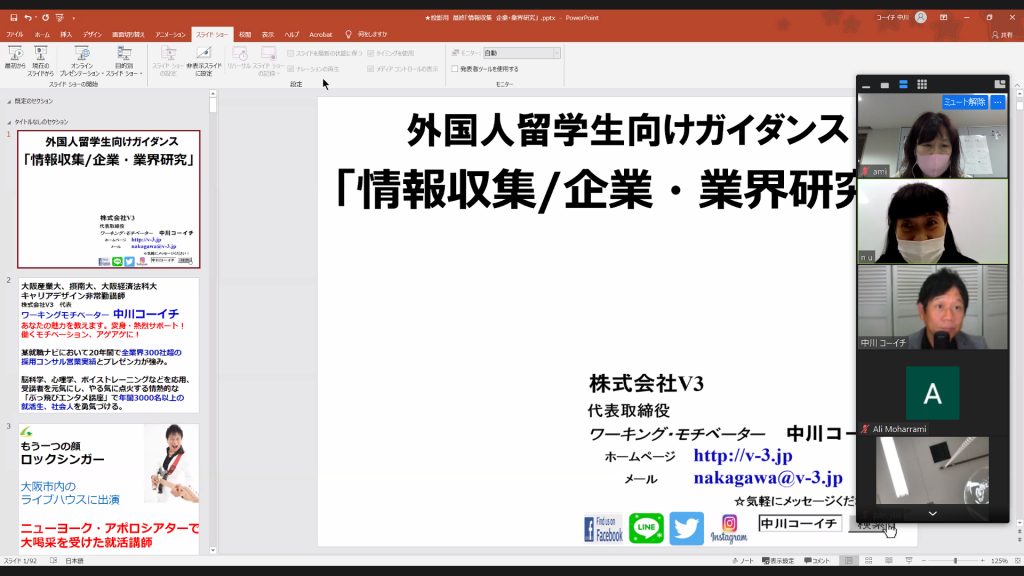Click the ミュート解除 unmute button
Screen dimensions: 1024x576
(964, 102)
